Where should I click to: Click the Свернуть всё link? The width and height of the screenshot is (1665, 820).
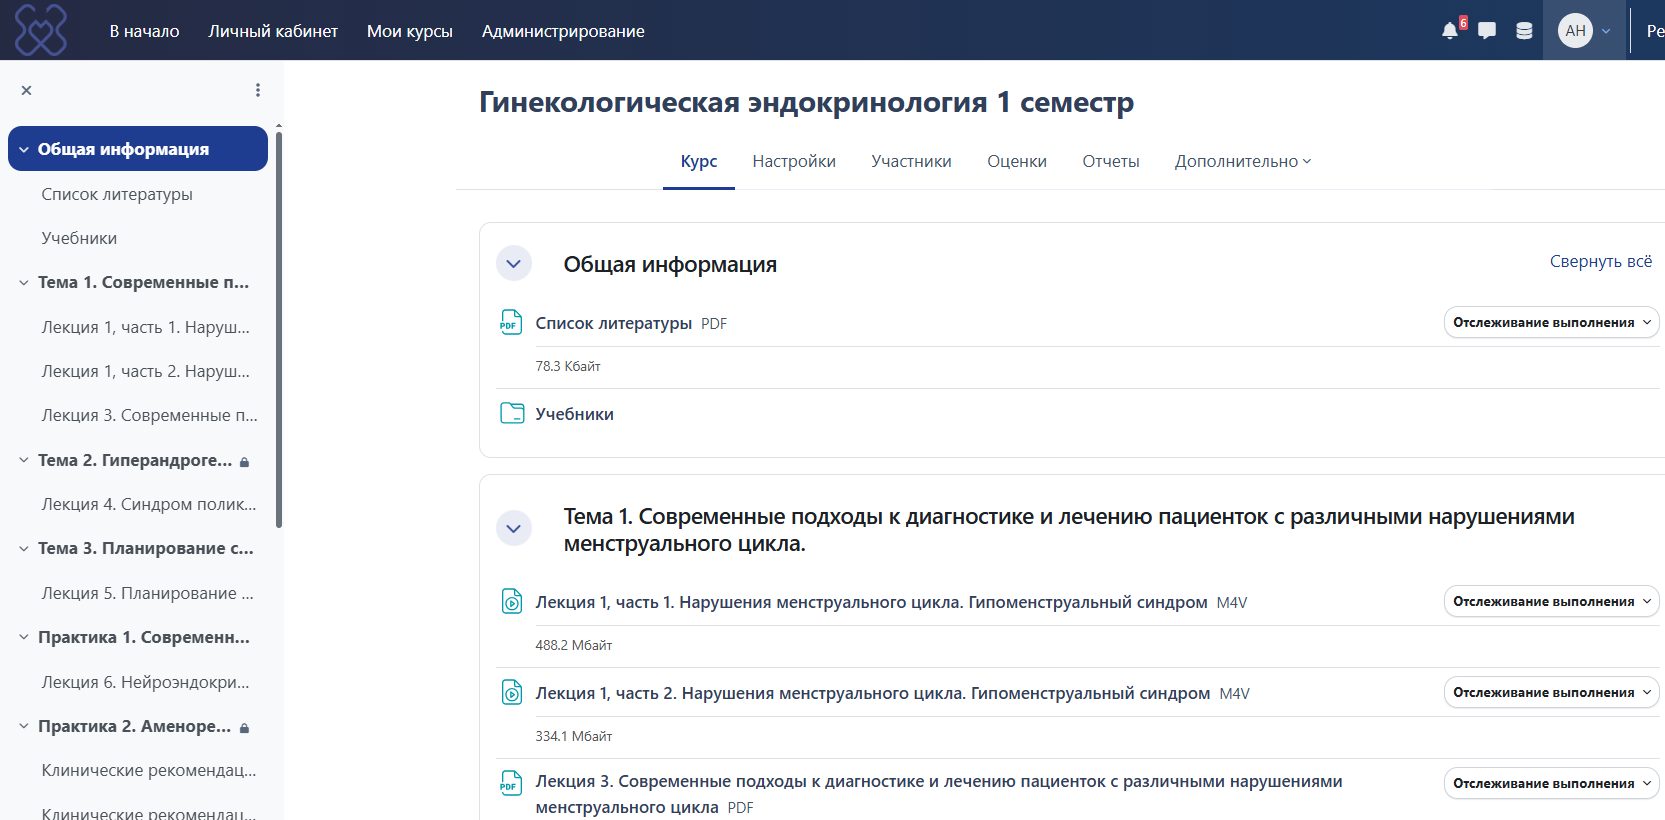tap(1601, 262)
